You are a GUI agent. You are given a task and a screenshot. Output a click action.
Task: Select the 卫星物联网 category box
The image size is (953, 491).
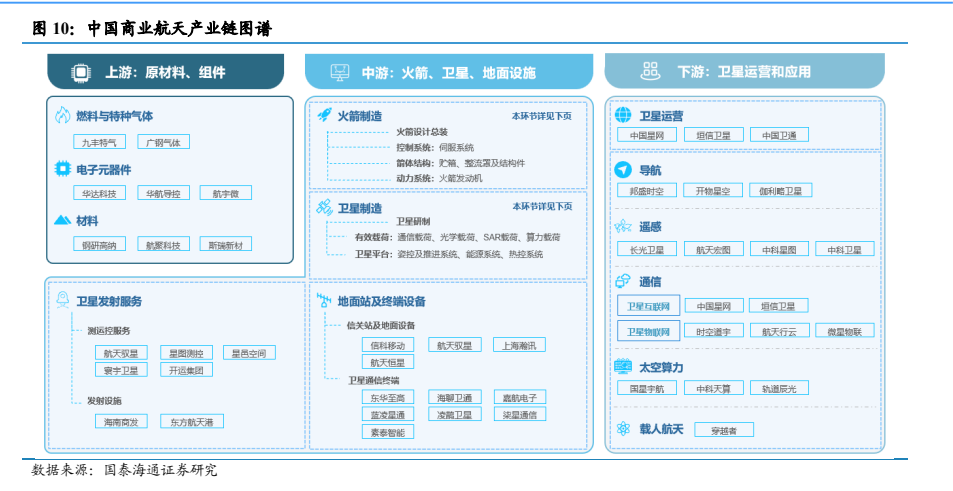coord(649,331)
